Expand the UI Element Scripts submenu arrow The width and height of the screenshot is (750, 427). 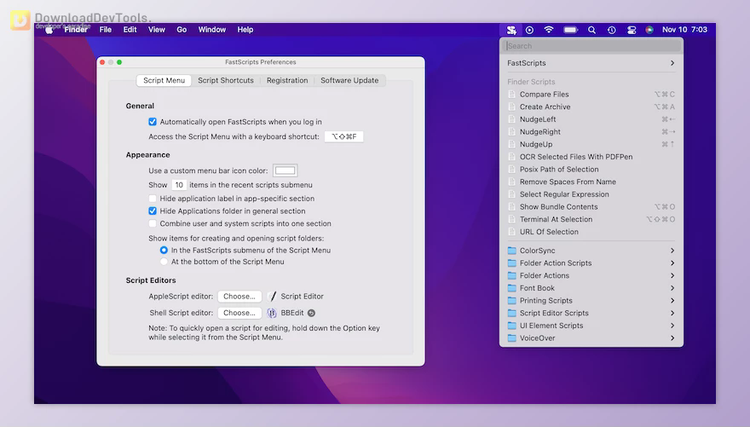click(672, 325)
